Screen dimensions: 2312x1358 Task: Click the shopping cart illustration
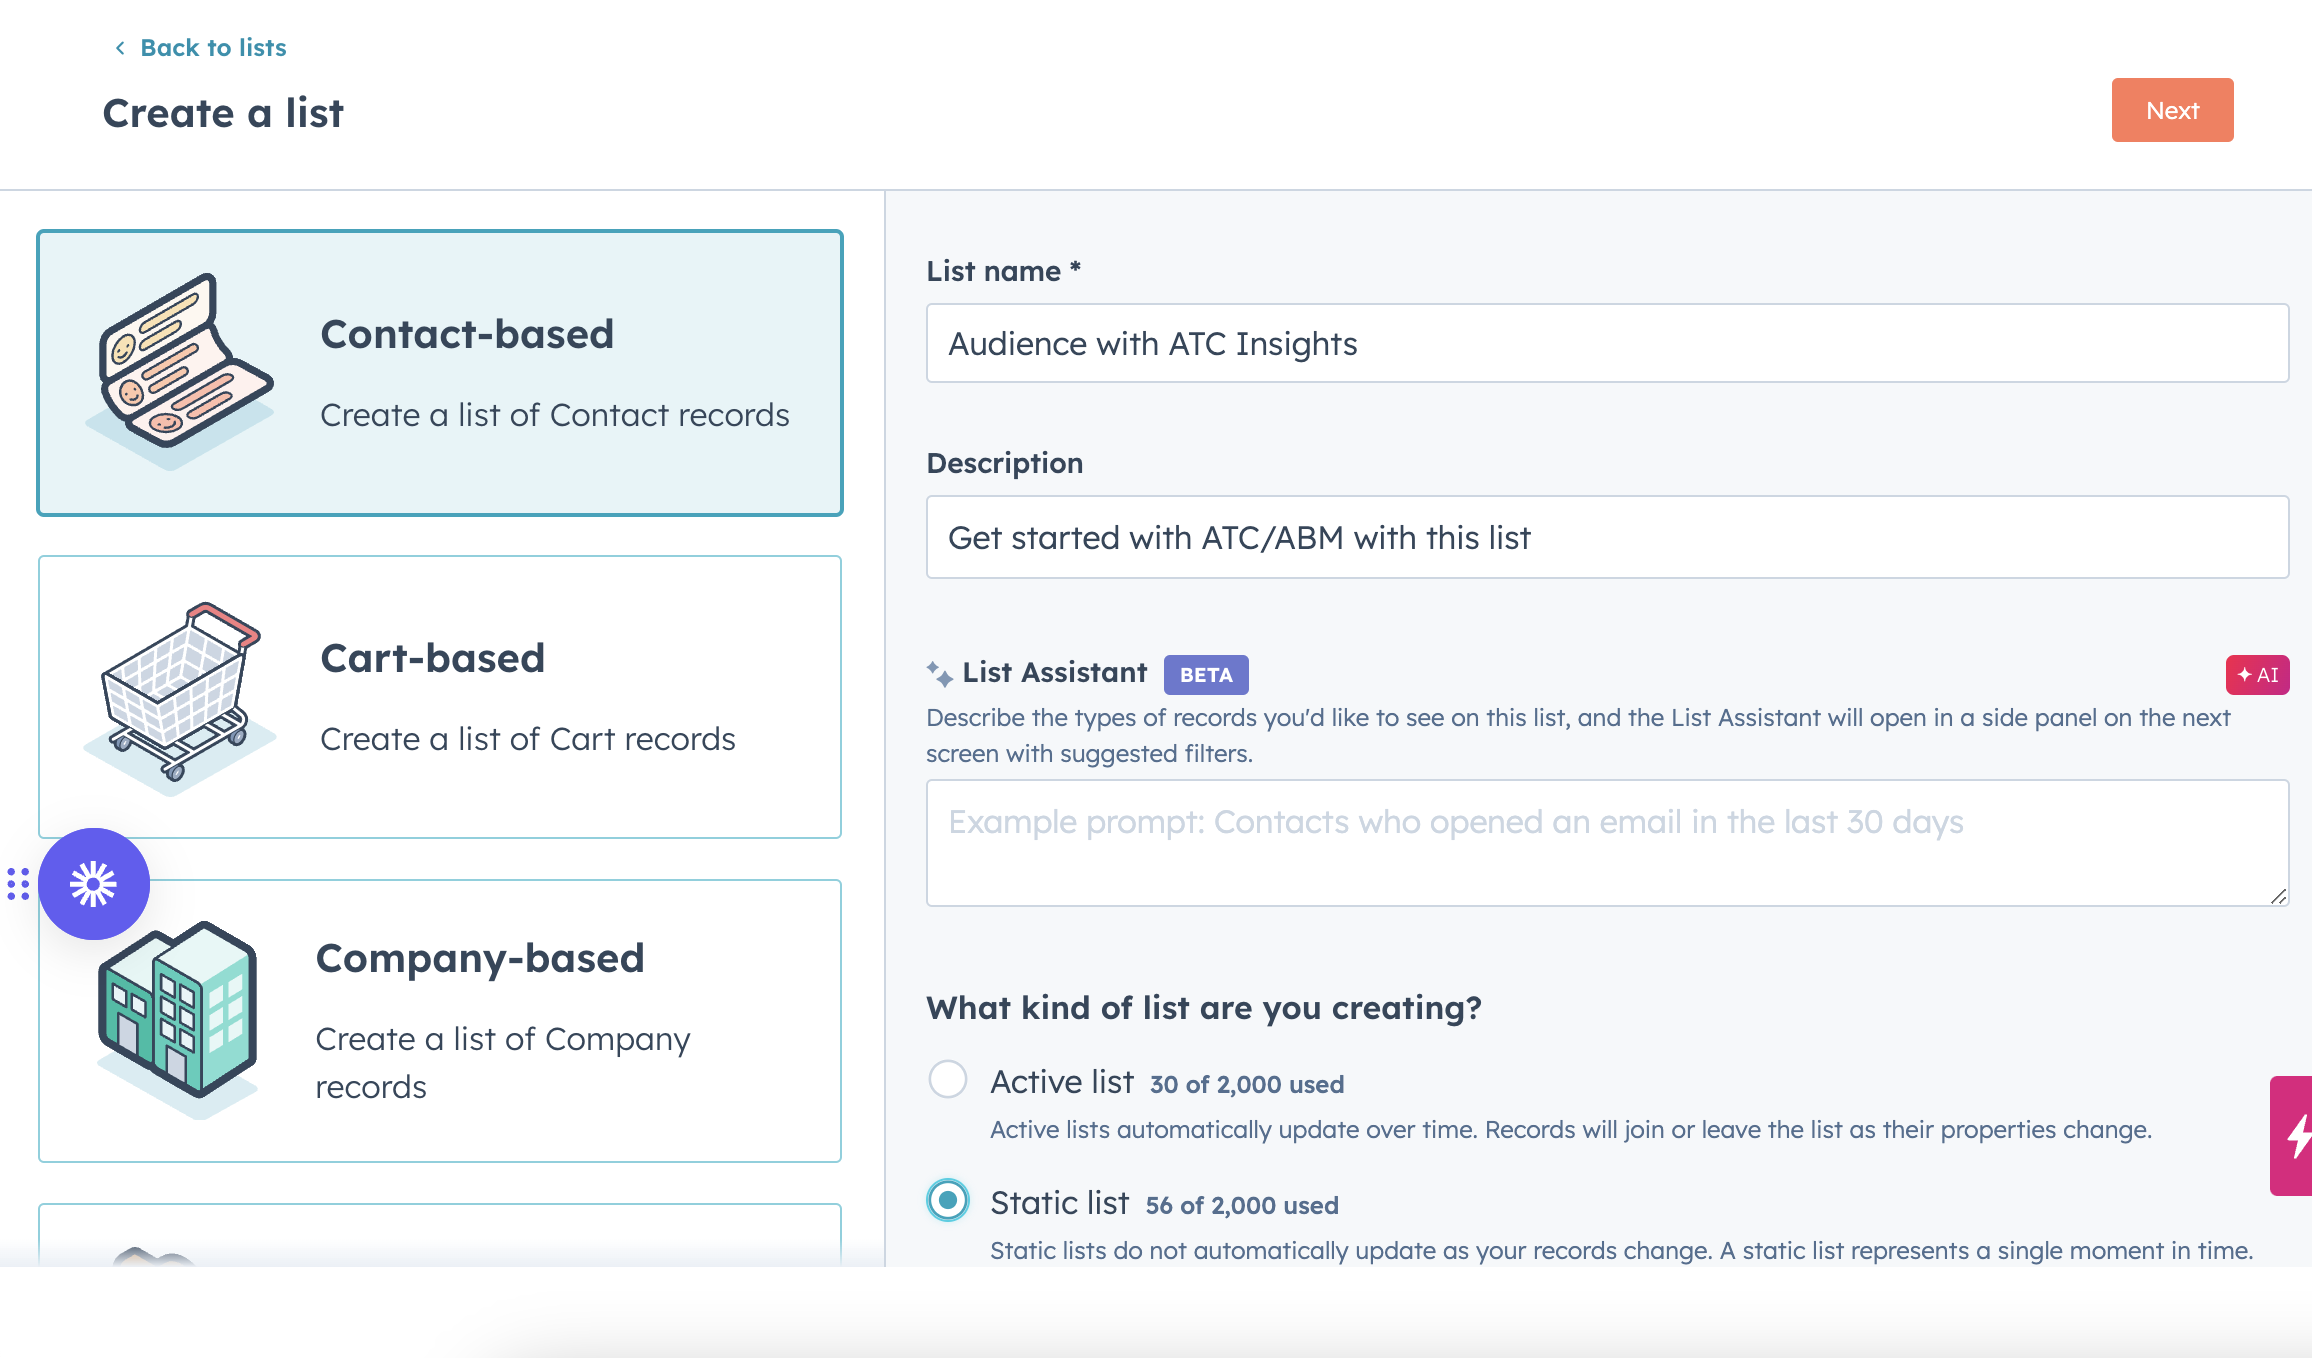coord(180,692)
